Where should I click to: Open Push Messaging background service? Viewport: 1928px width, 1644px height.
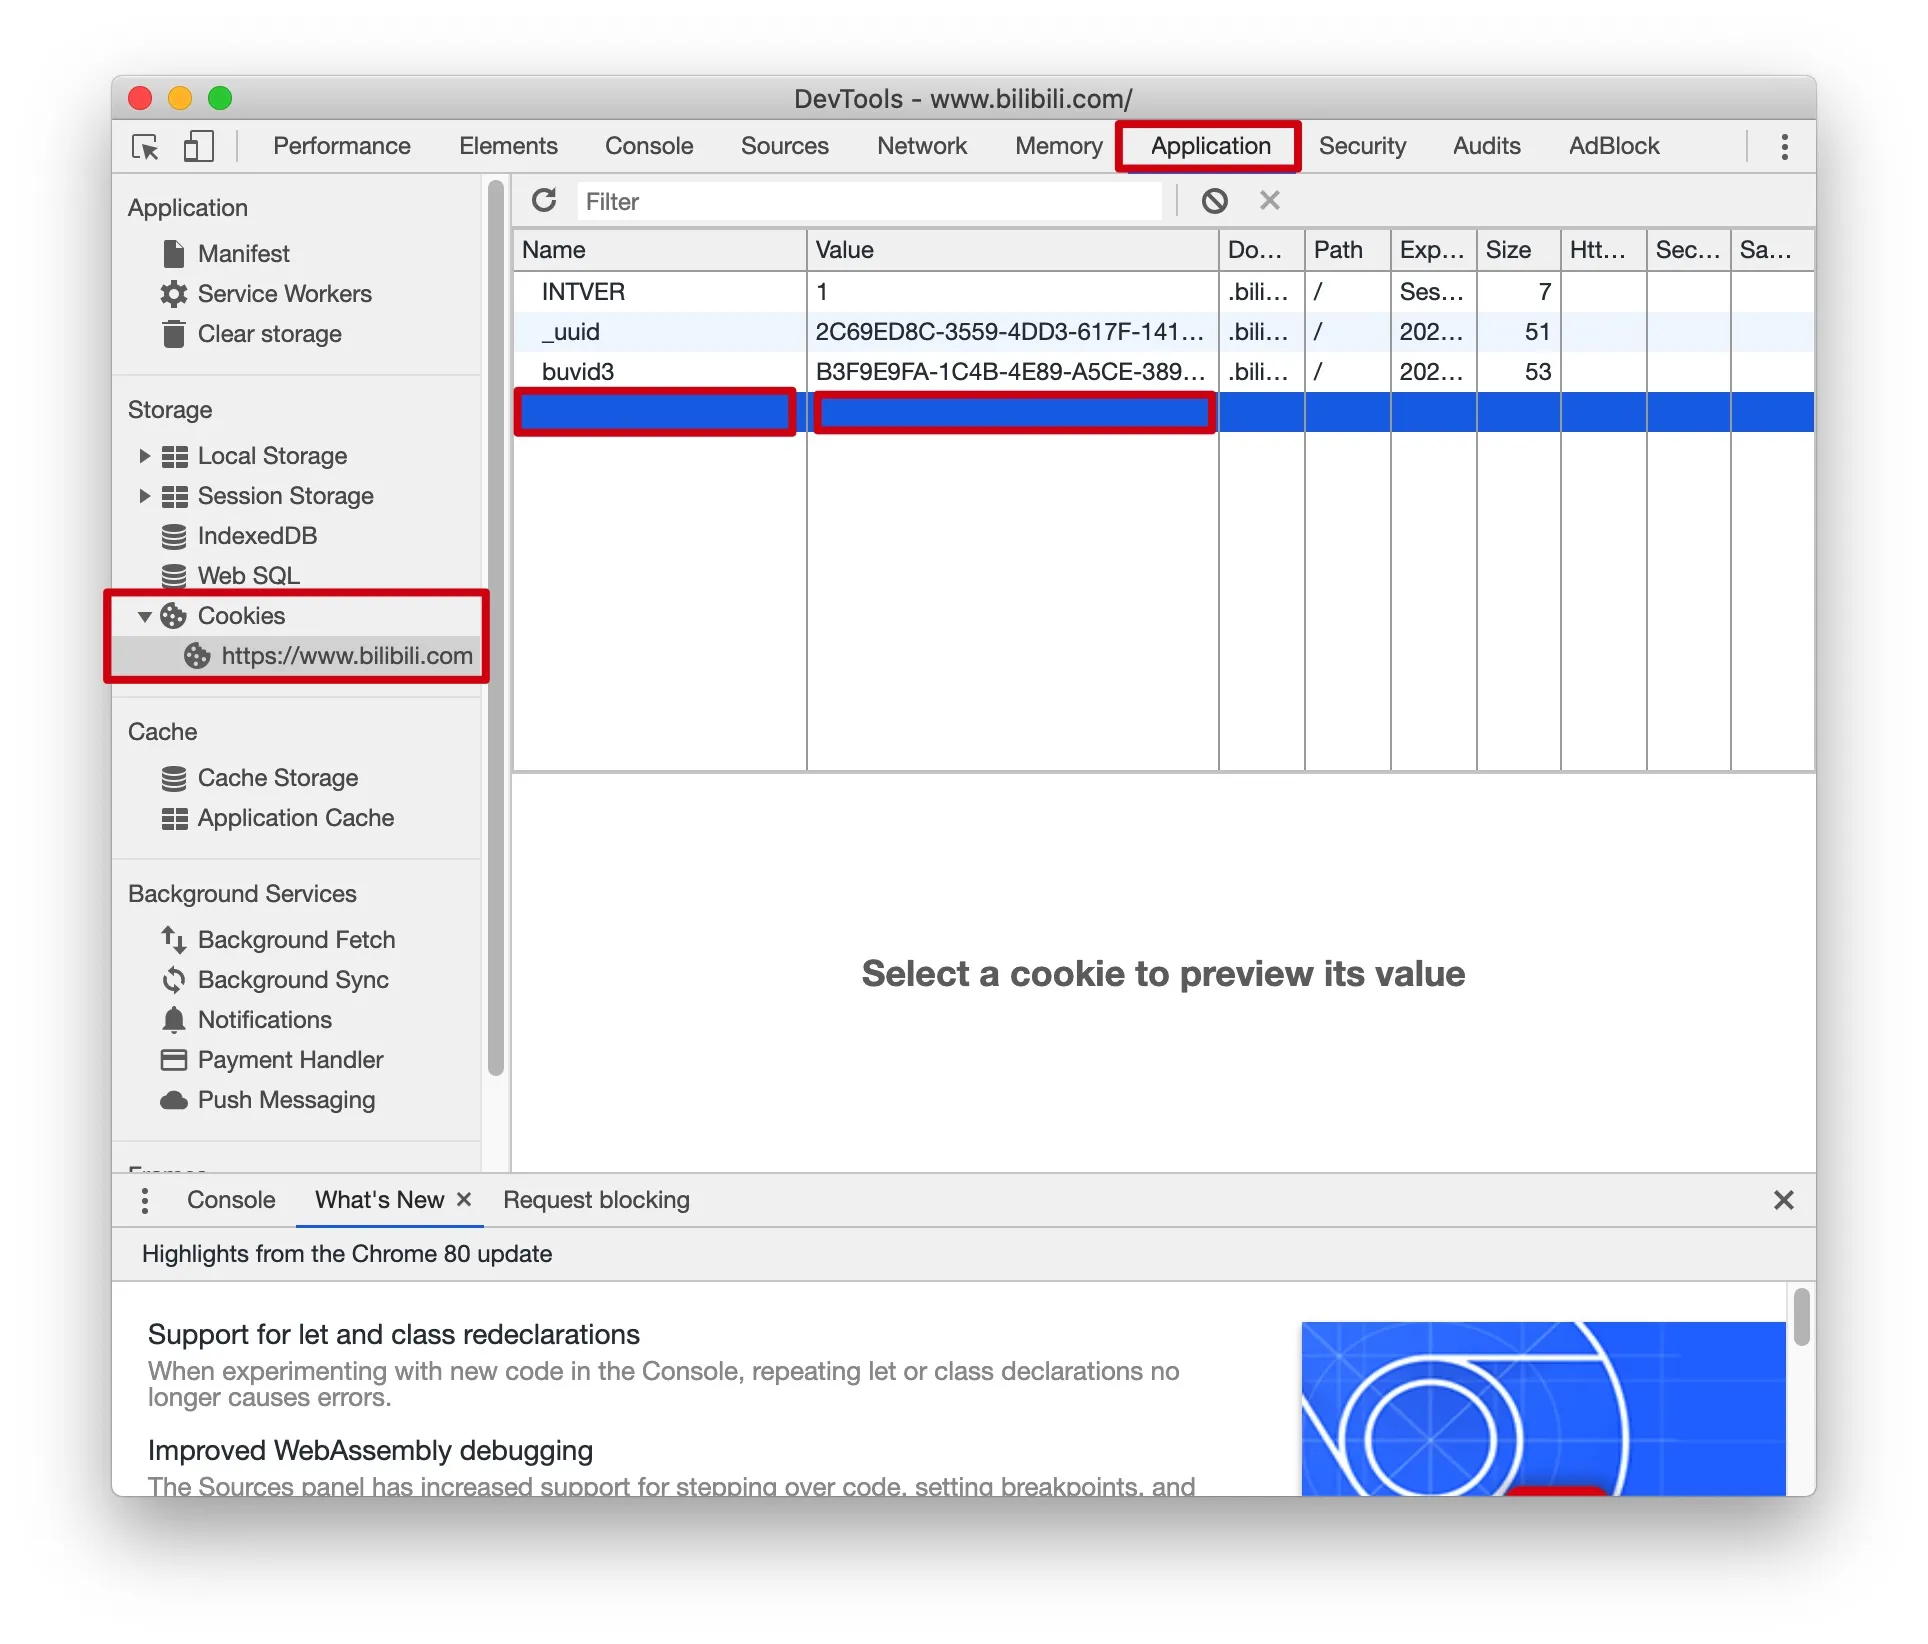pyautogui.click(x=286, y=1100)
